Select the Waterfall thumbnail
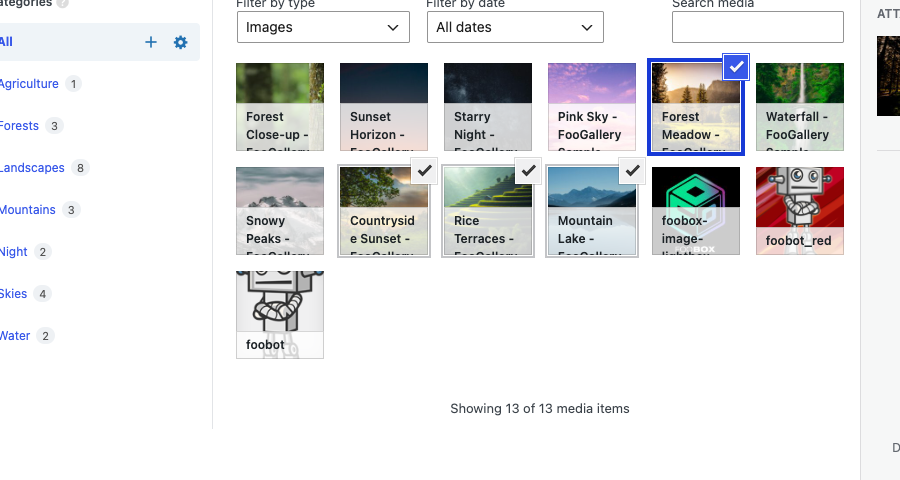 coord(800,107)
